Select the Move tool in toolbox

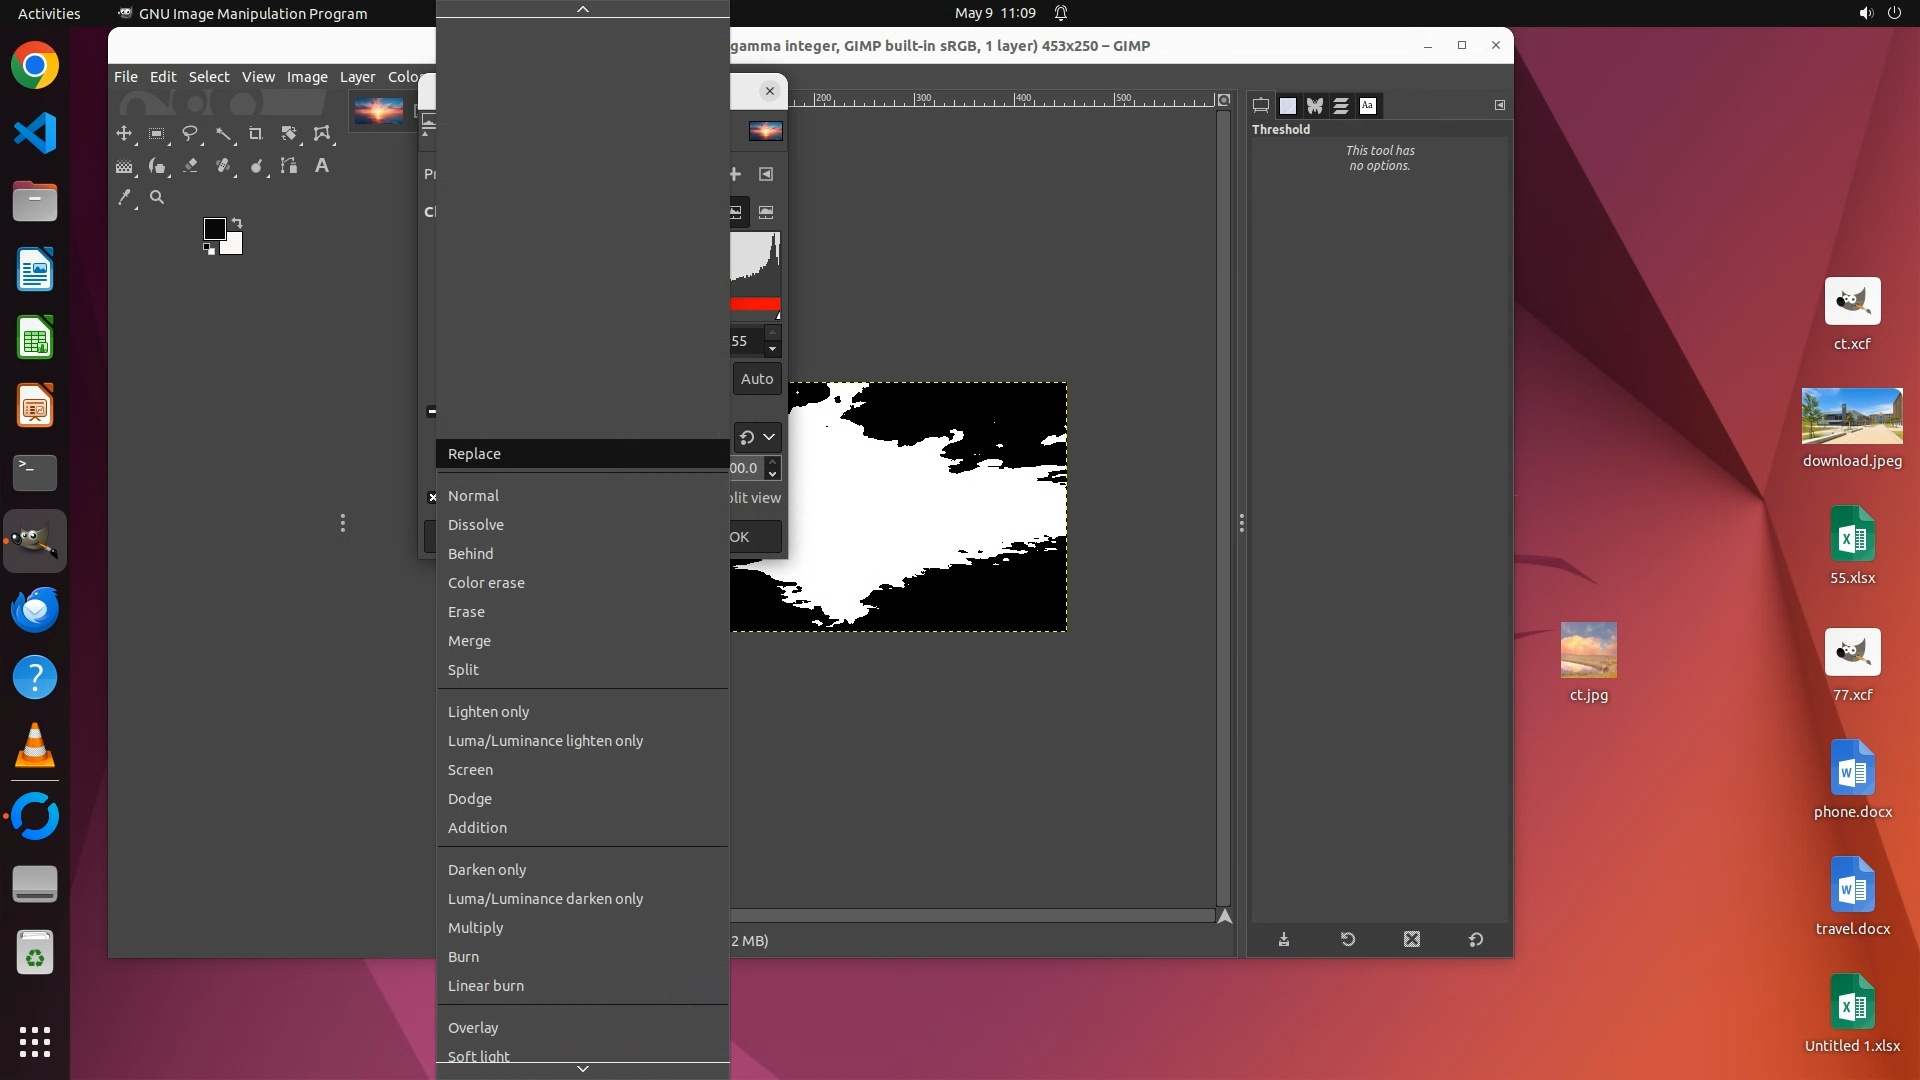124,133
